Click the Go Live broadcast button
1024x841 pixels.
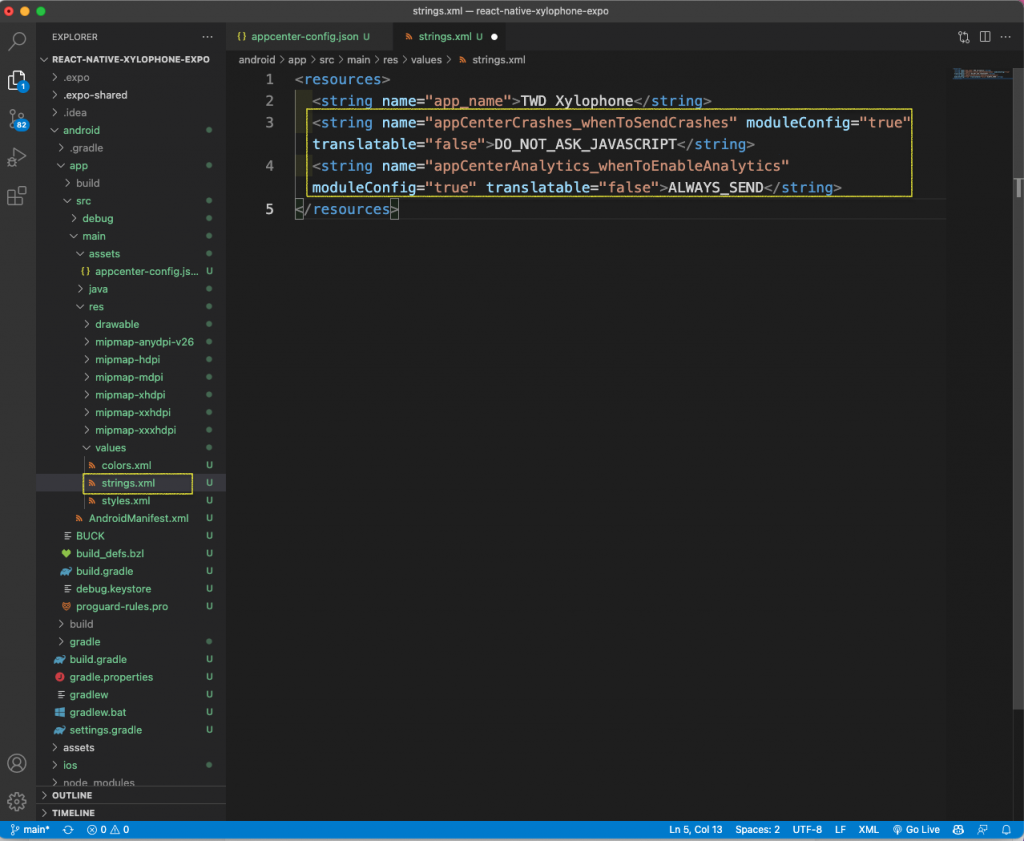(916, 830)
